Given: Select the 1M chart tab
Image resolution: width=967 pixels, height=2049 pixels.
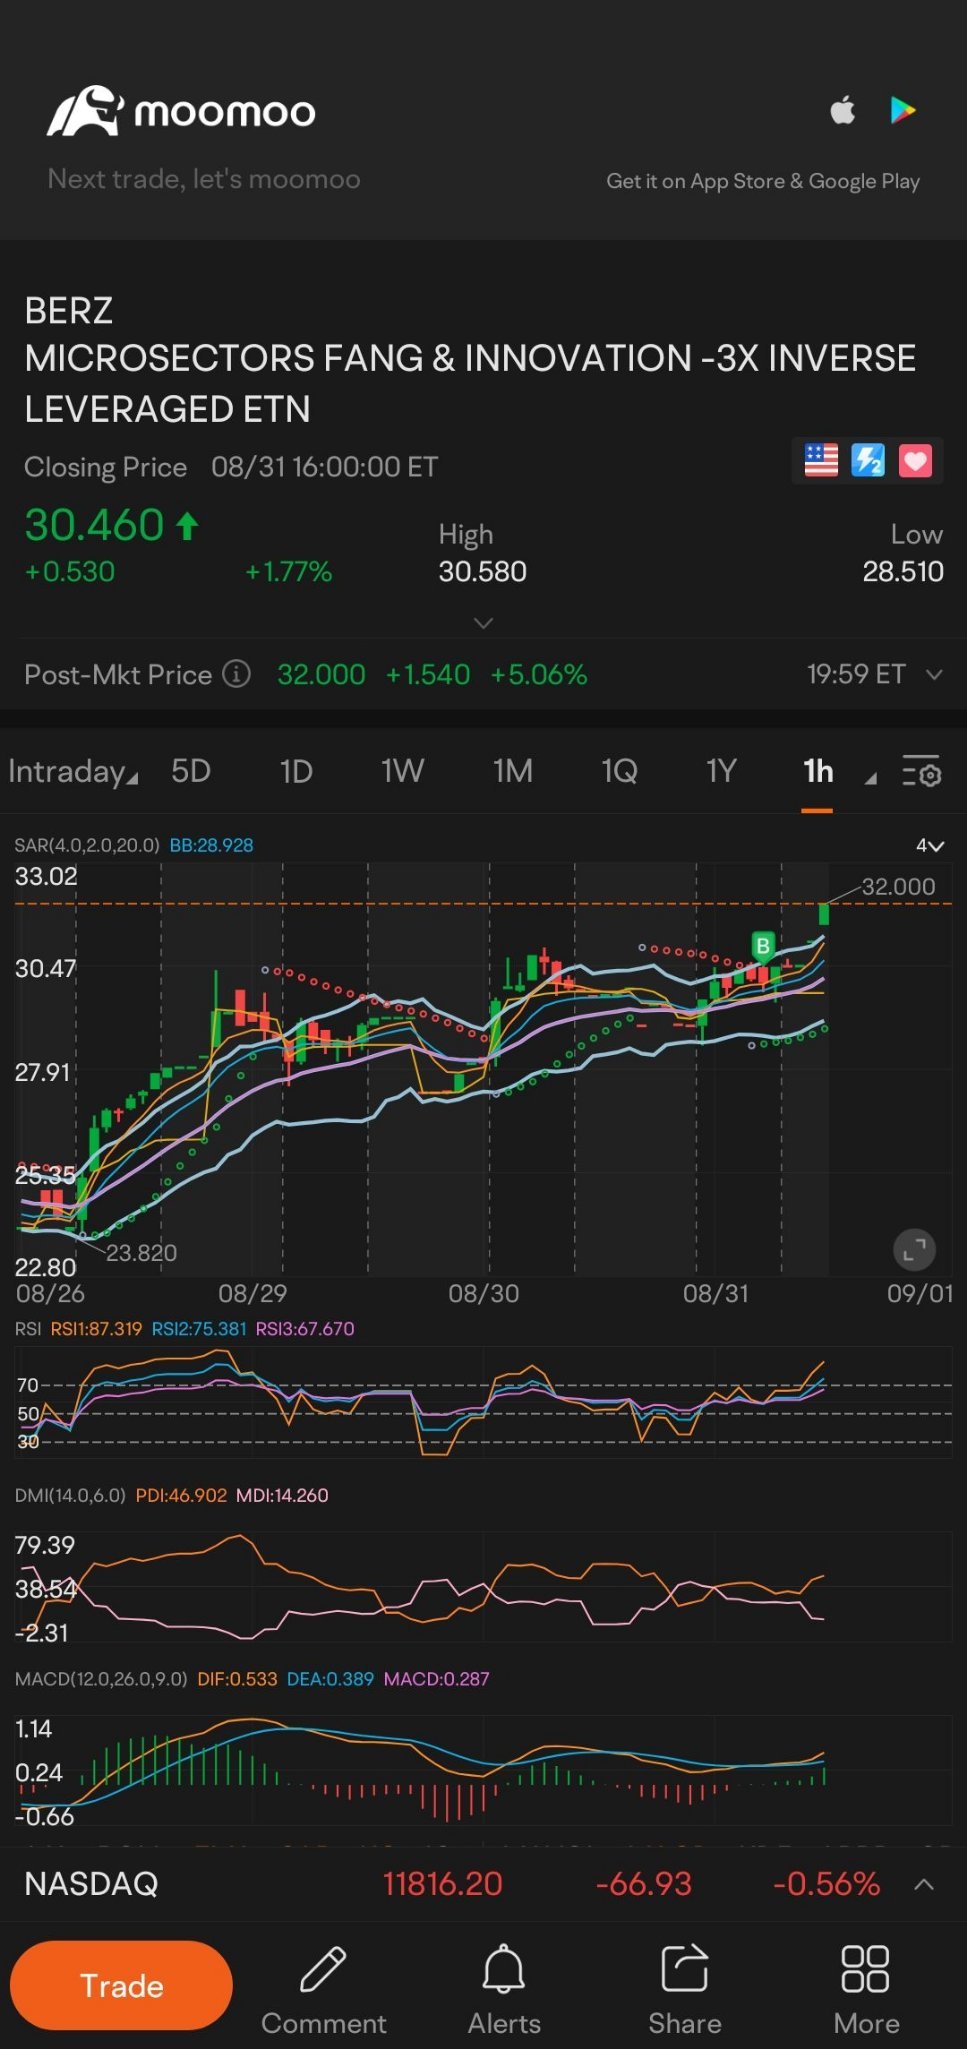Looking at the screenshot, I should pyautogui.click(x=512, y=771).
